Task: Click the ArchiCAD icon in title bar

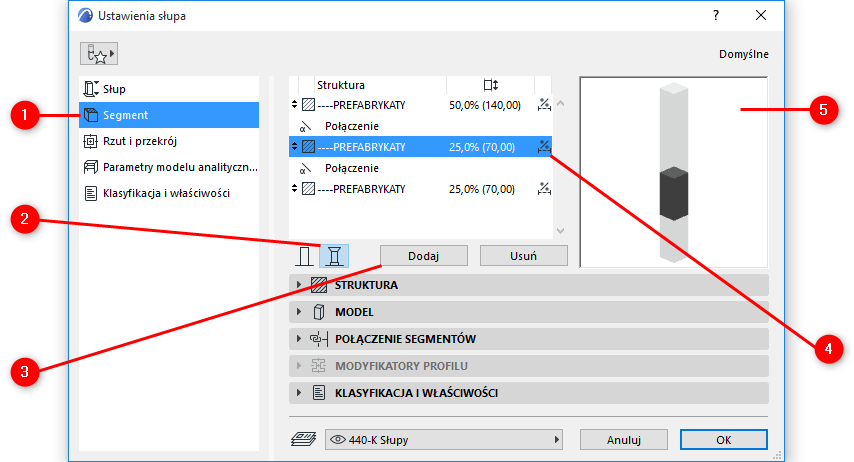Action: [x=86, y=15]
